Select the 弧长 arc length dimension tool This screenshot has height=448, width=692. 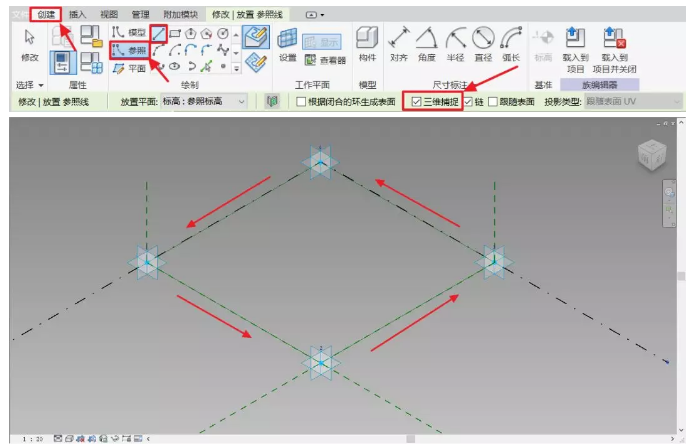tap(511, 44)
